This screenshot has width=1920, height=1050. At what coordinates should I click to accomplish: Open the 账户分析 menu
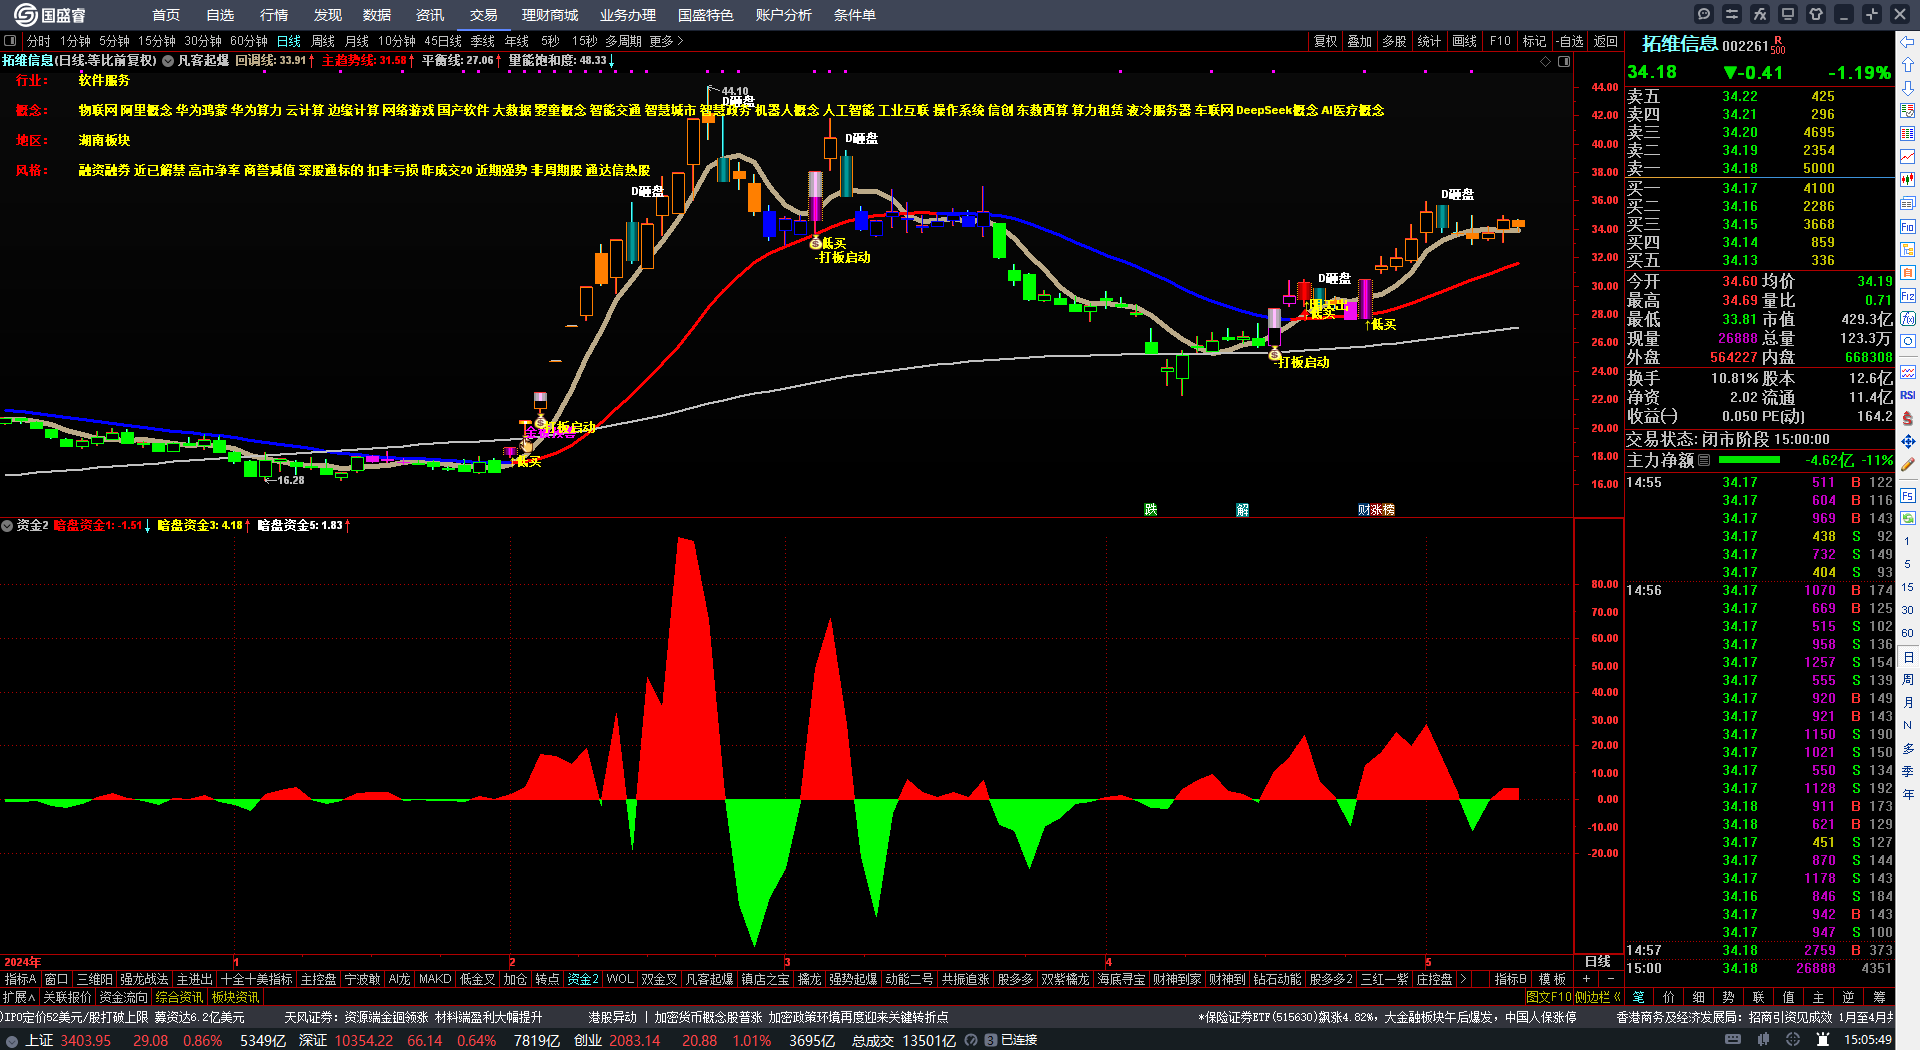tap(784, 15)
